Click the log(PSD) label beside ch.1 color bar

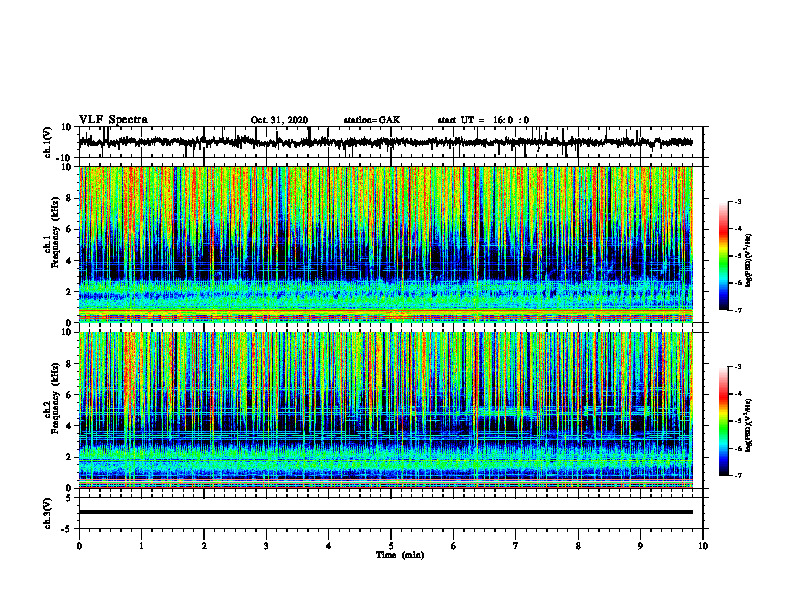(749, 261)
